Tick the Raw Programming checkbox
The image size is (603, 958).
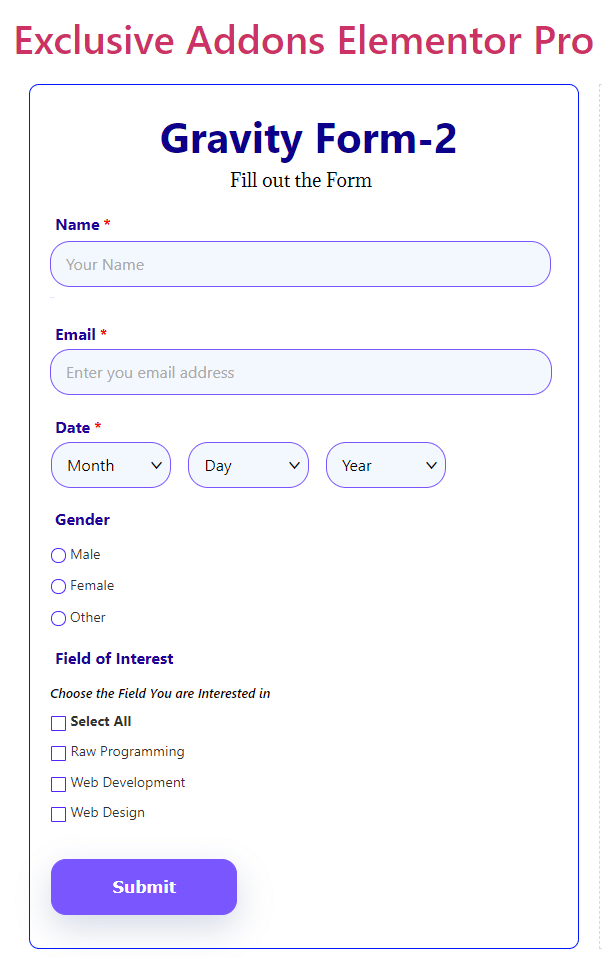pos(59,753)
